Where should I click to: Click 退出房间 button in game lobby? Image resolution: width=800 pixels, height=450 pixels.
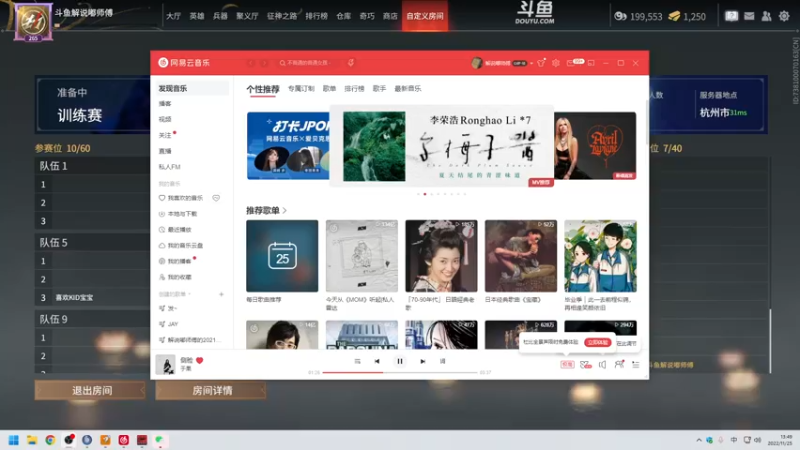tap(90, 390)
